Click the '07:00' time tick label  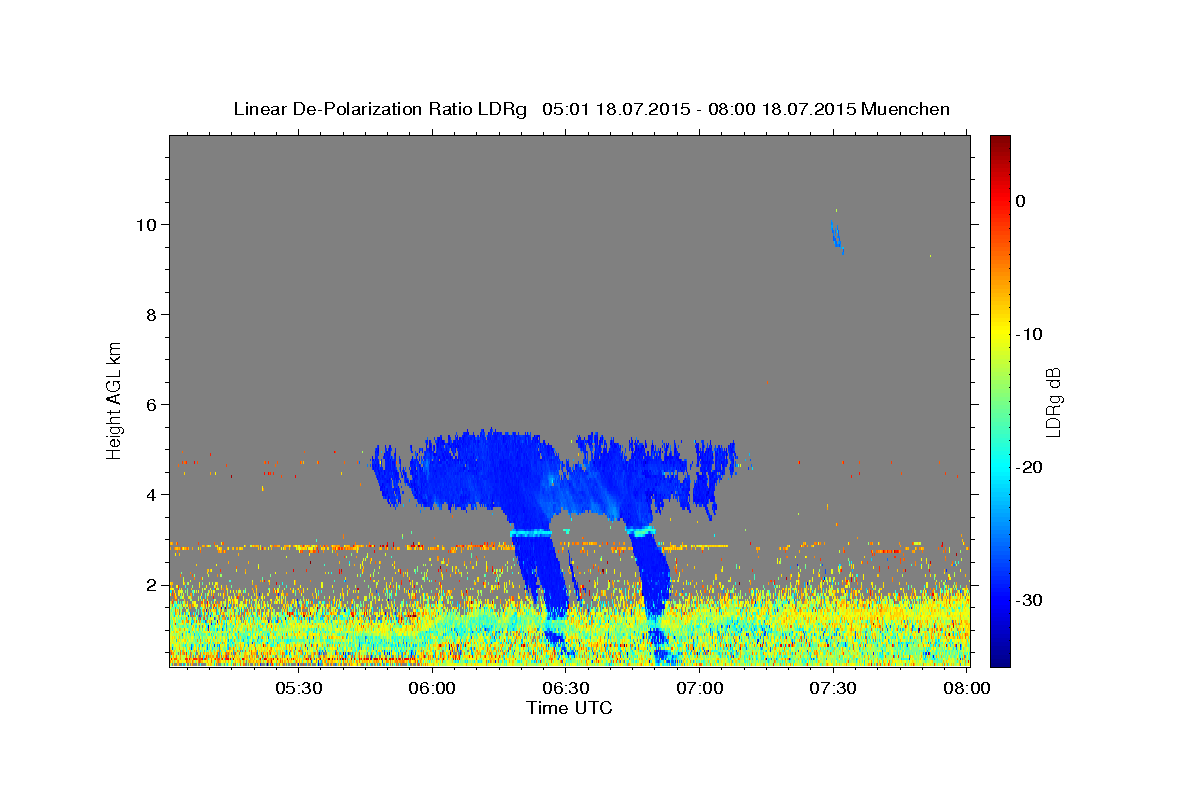click(x=700, y=688)
